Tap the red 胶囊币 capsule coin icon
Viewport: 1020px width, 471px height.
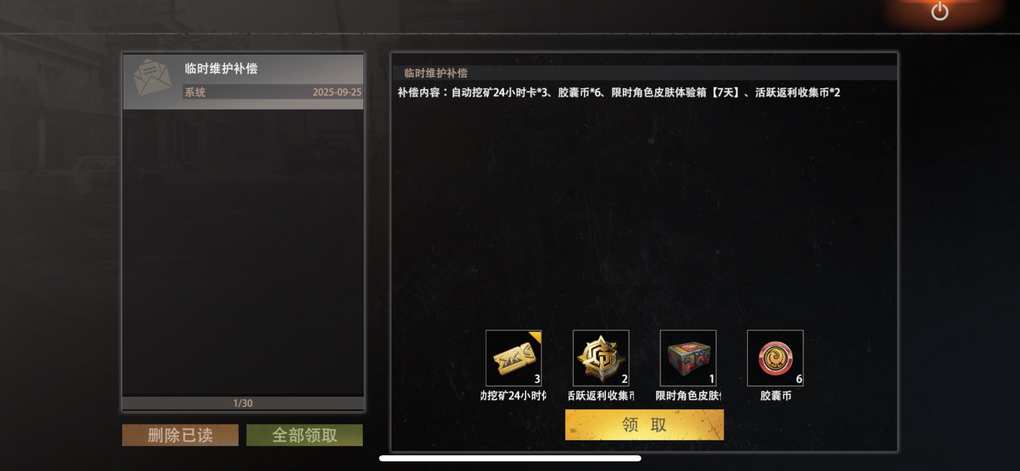tap(775, 358)
